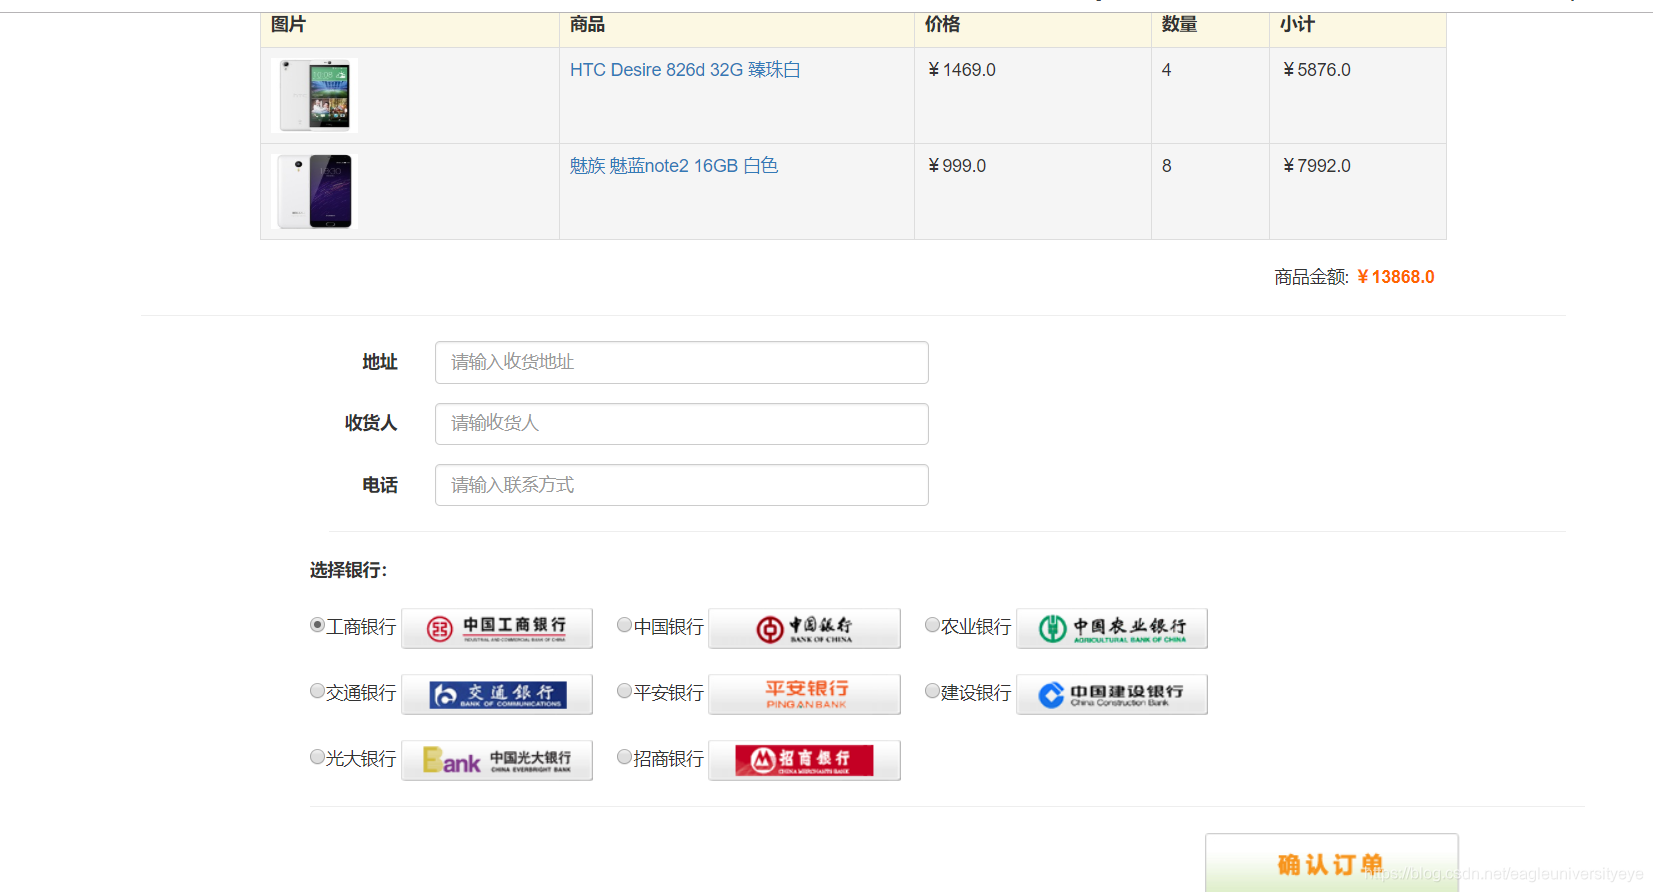Focus the 请输收货人 recipient field

(682, 424)
